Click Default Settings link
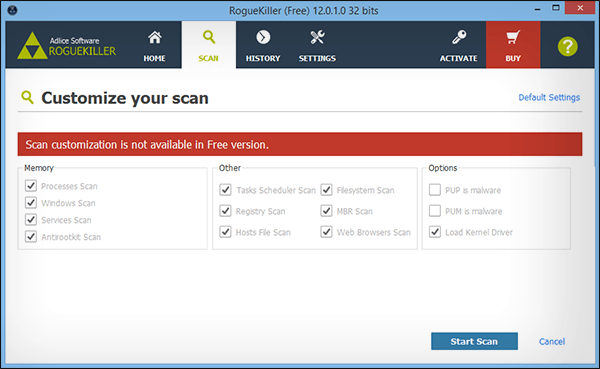The height and width of the screenshot is (369, 600). point(549,97)
